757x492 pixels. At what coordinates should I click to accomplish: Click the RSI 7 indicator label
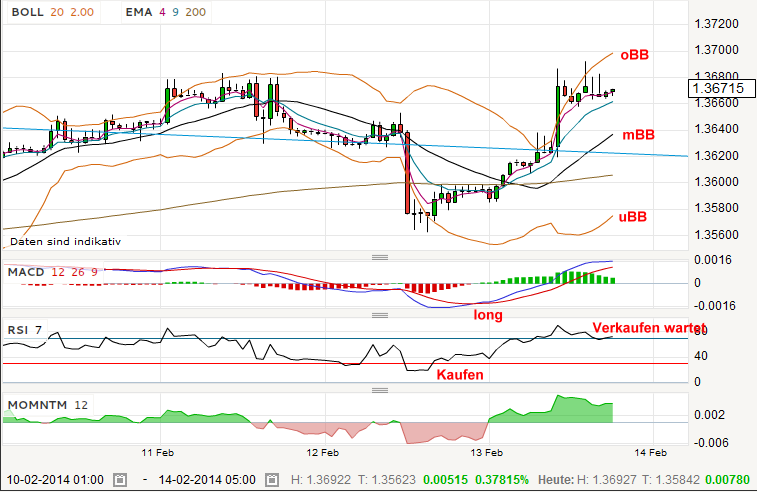pyautogui.click(x=25, y=330)
